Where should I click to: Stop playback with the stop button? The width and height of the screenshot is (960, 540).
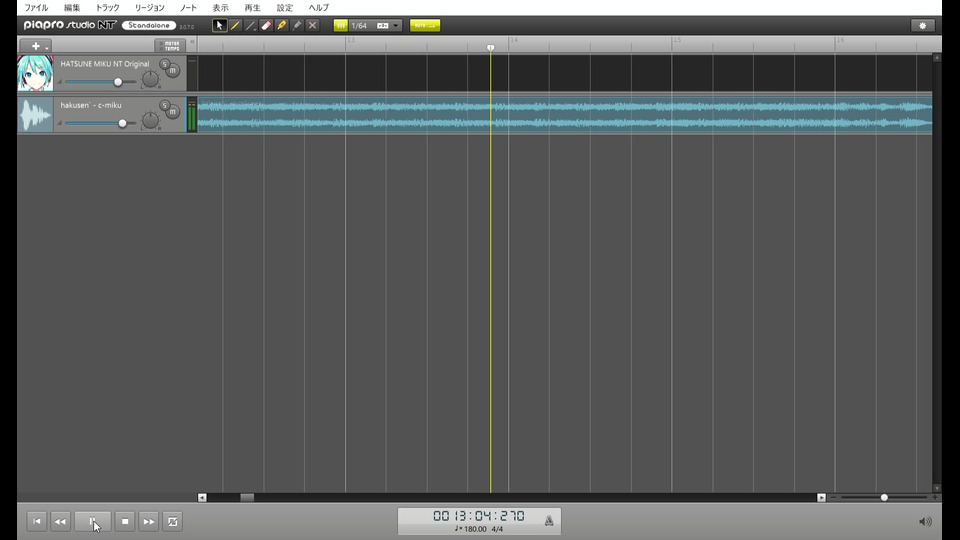click(125, 522)
